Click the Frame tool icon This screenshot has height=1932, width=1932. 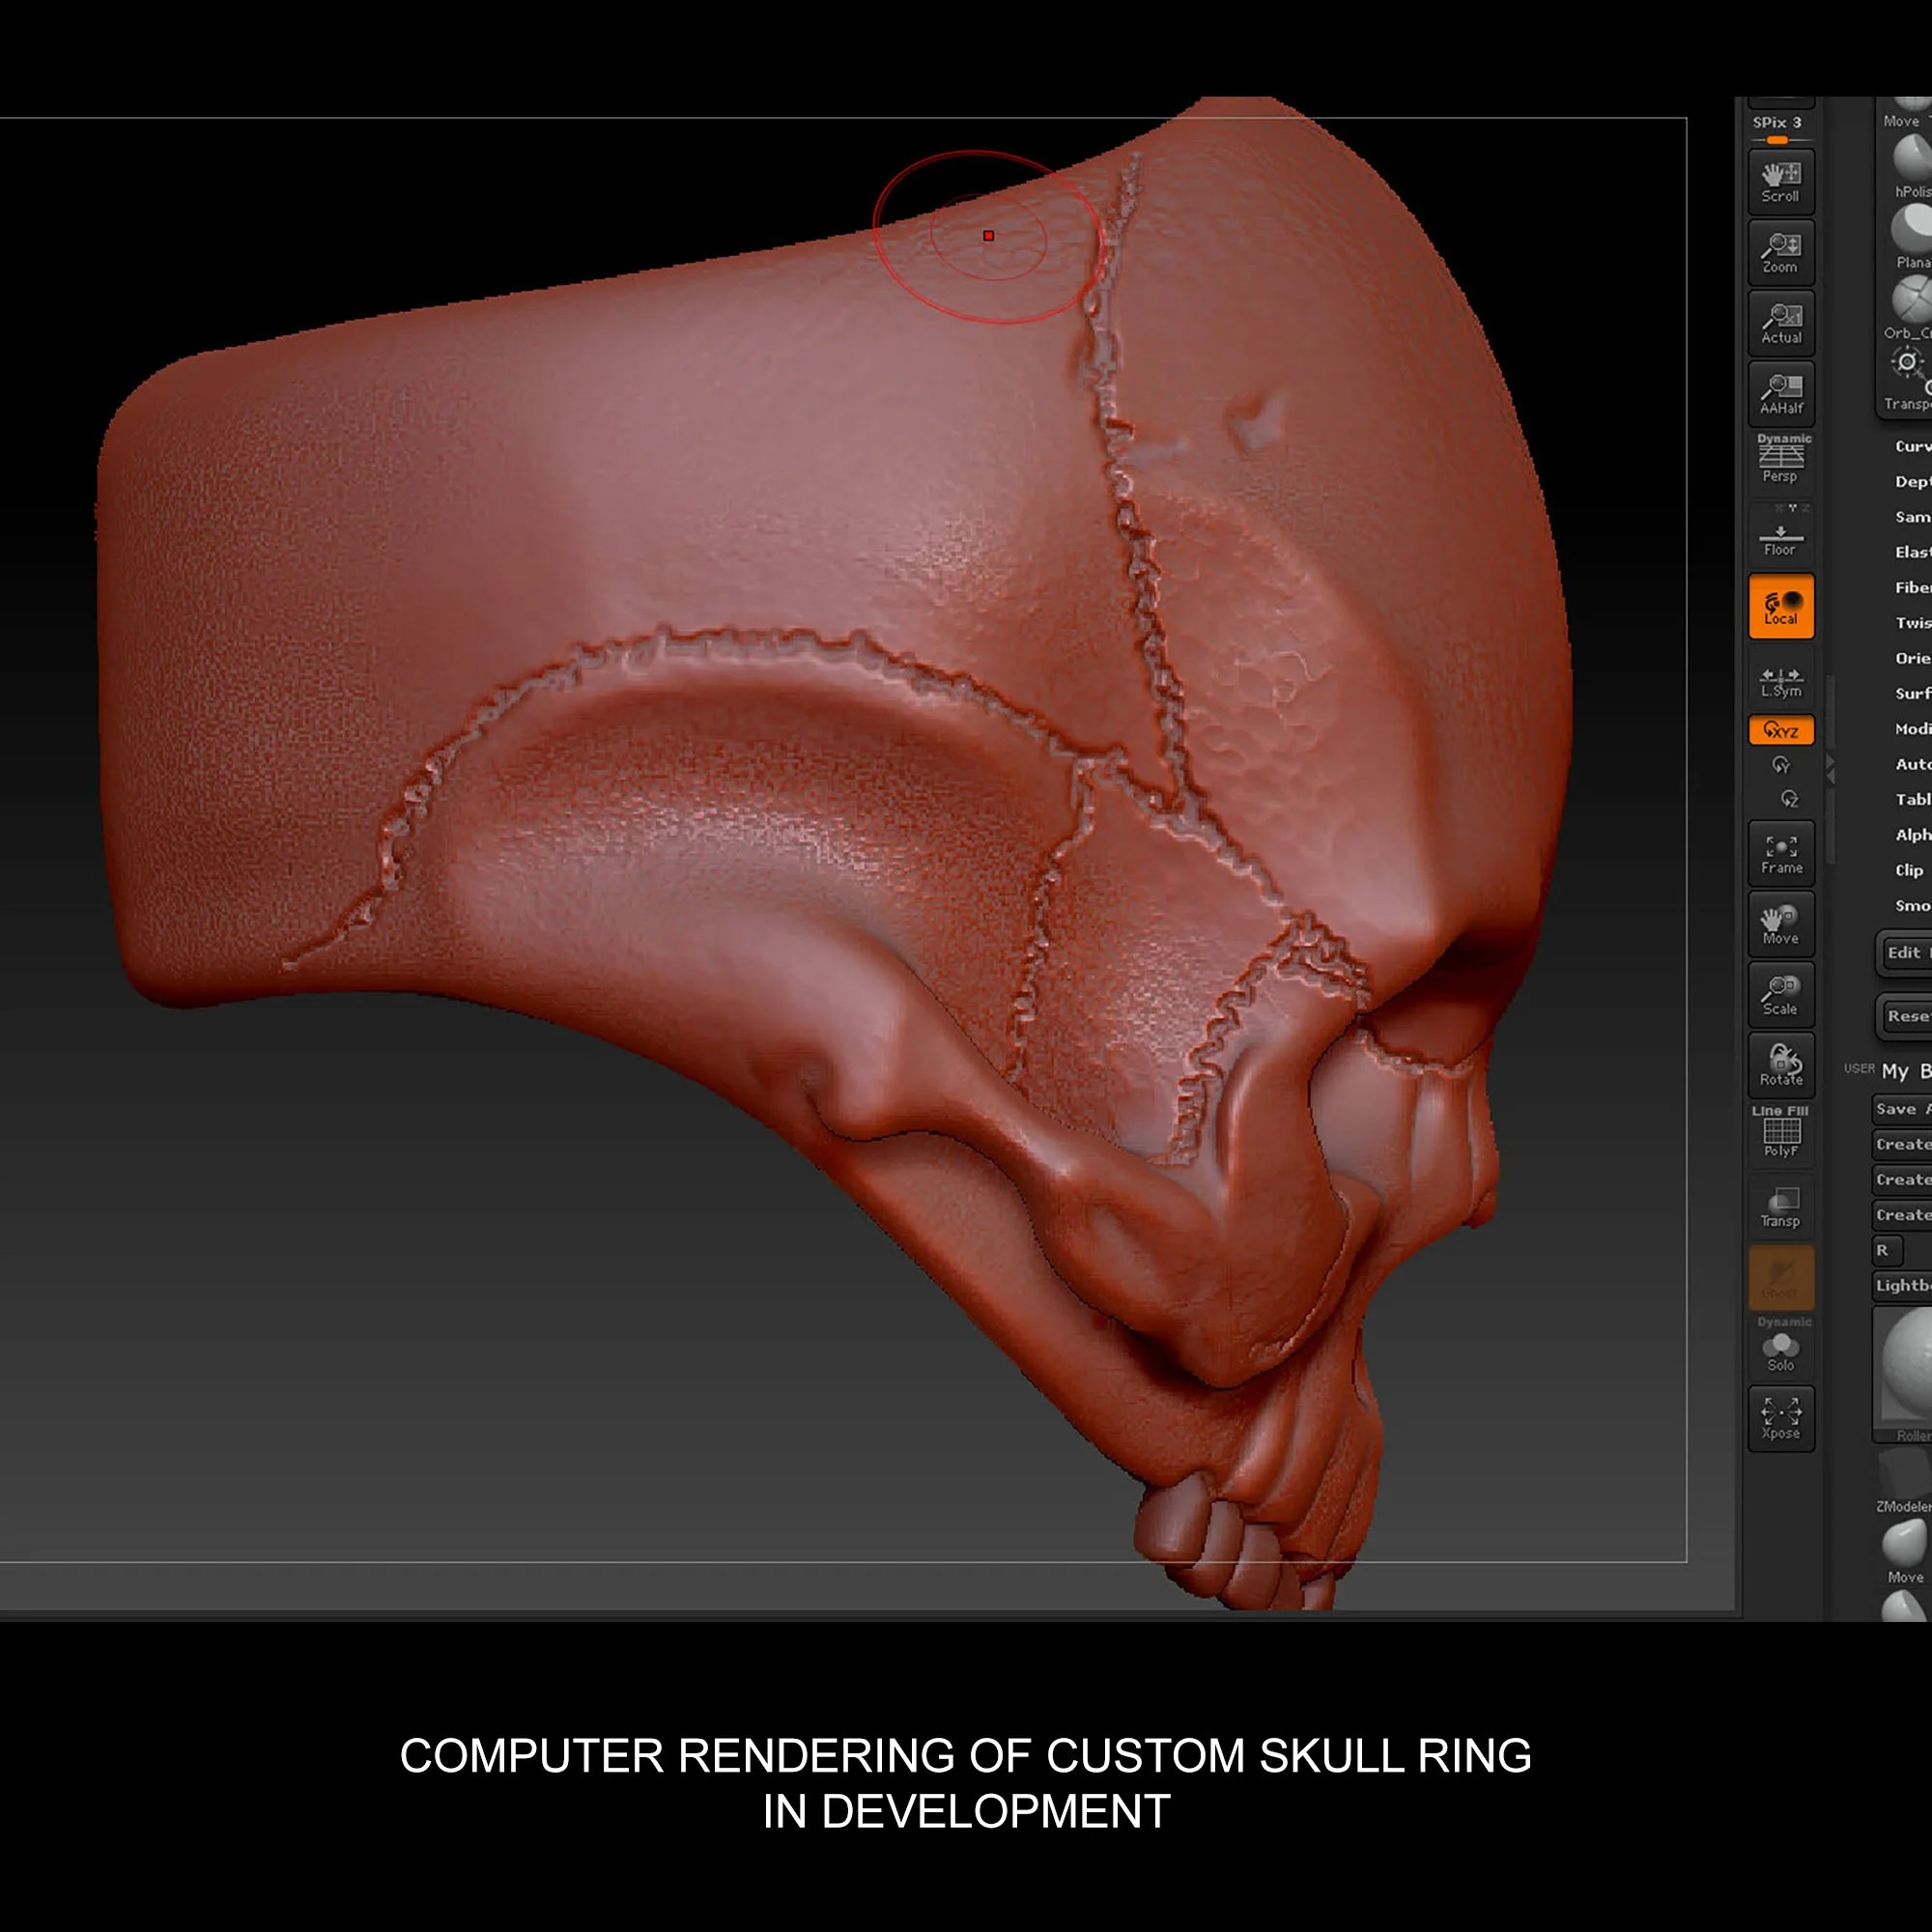coord(1780,853)
